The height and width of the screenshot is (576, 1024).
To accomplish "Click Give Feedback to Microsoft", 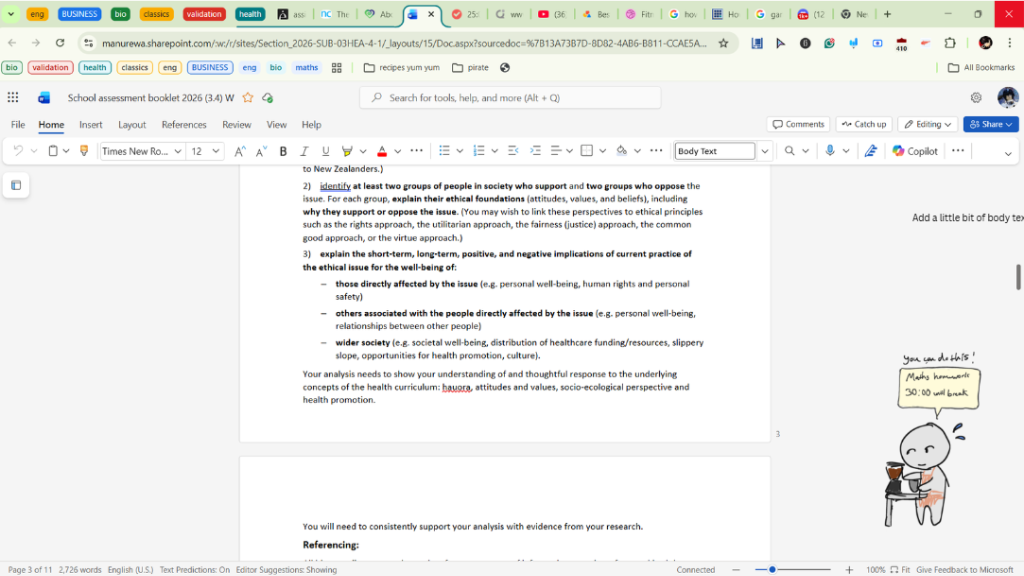I will tap(965, 569).
